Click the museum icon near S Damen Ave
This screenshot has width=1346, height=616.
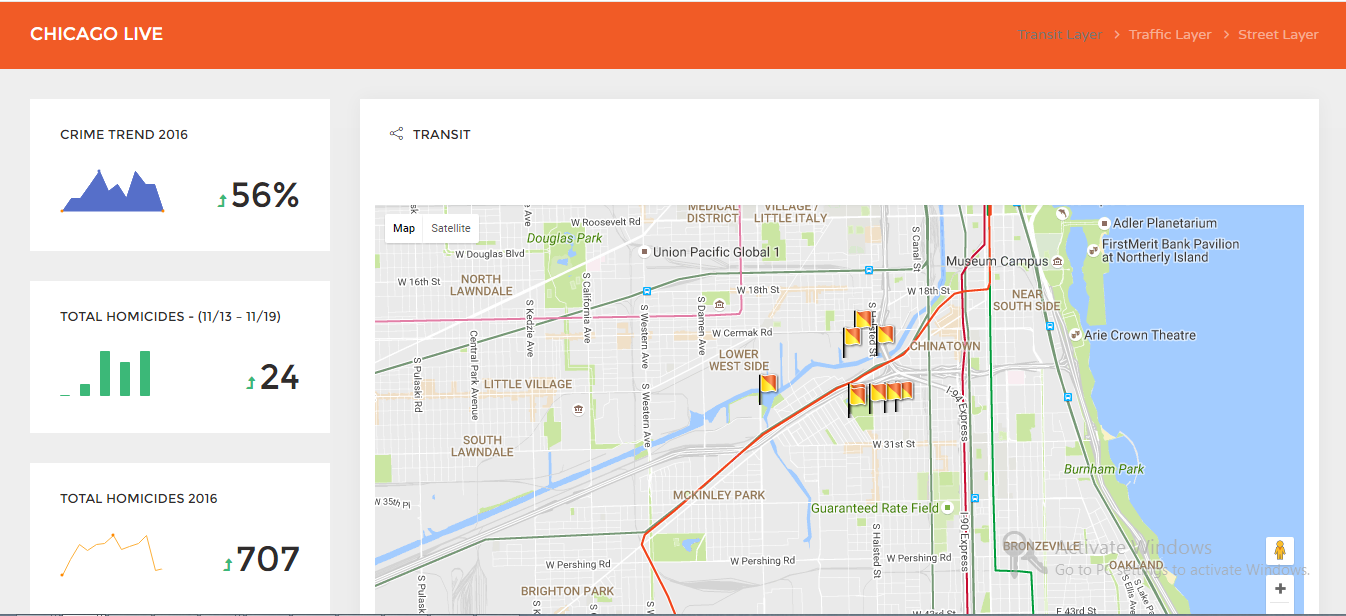[x=719, y=304]
